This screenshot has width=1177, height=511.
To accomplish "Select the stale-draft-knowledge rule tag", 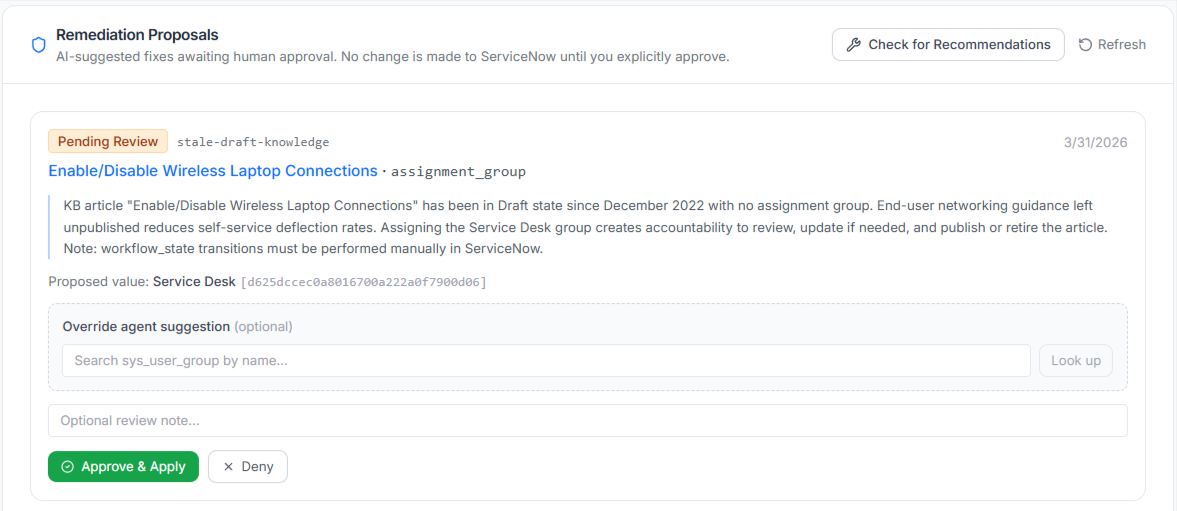I will tap(253, 142).
